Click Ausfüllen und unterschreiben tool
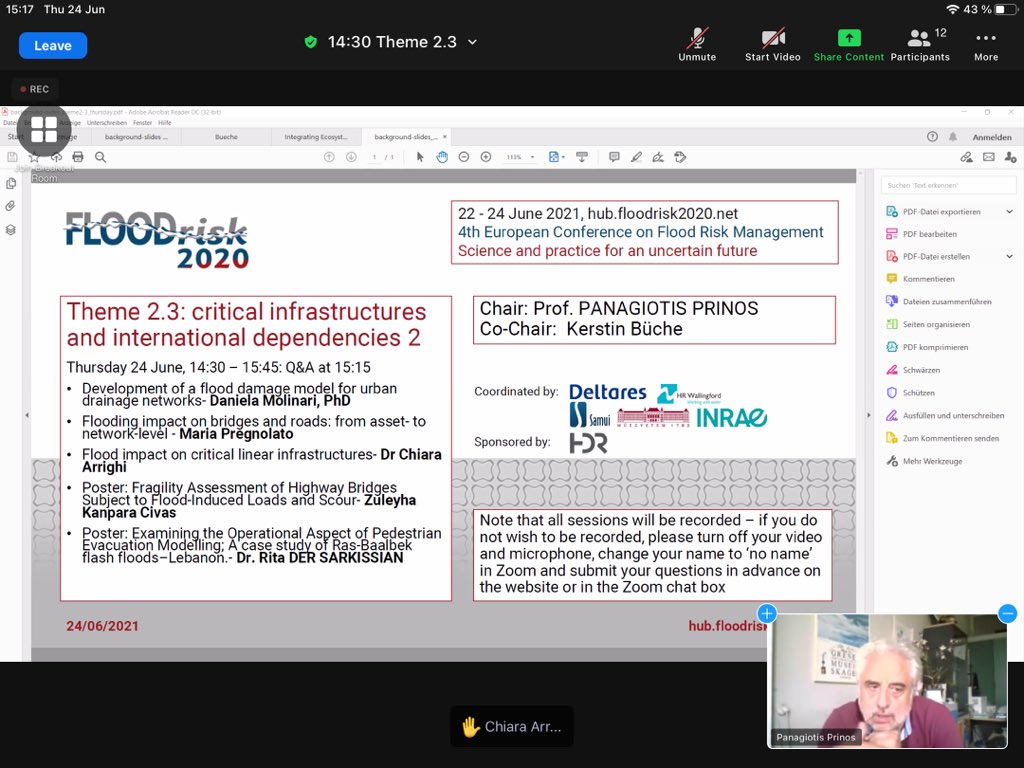 [x=945, y=415]
